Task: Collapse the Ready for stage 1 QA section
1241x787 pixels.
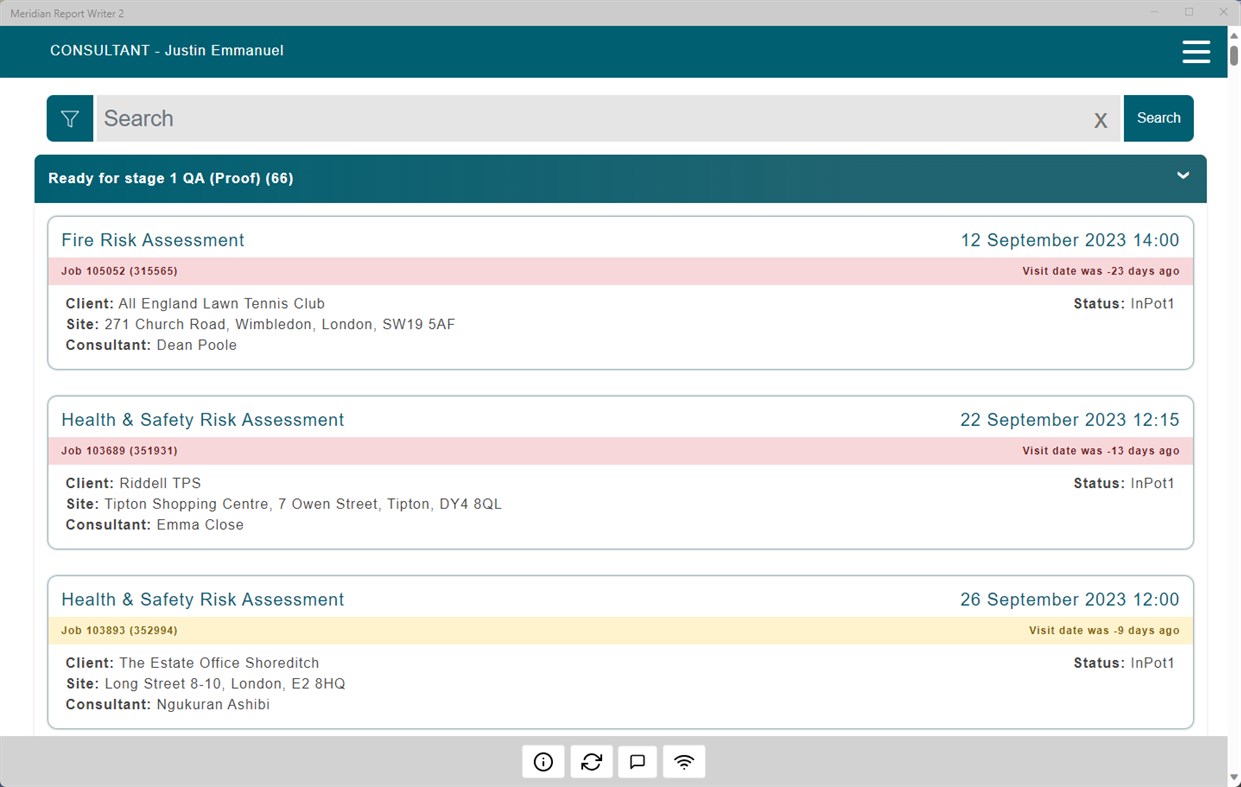Action: click(x=1183, y=177)
